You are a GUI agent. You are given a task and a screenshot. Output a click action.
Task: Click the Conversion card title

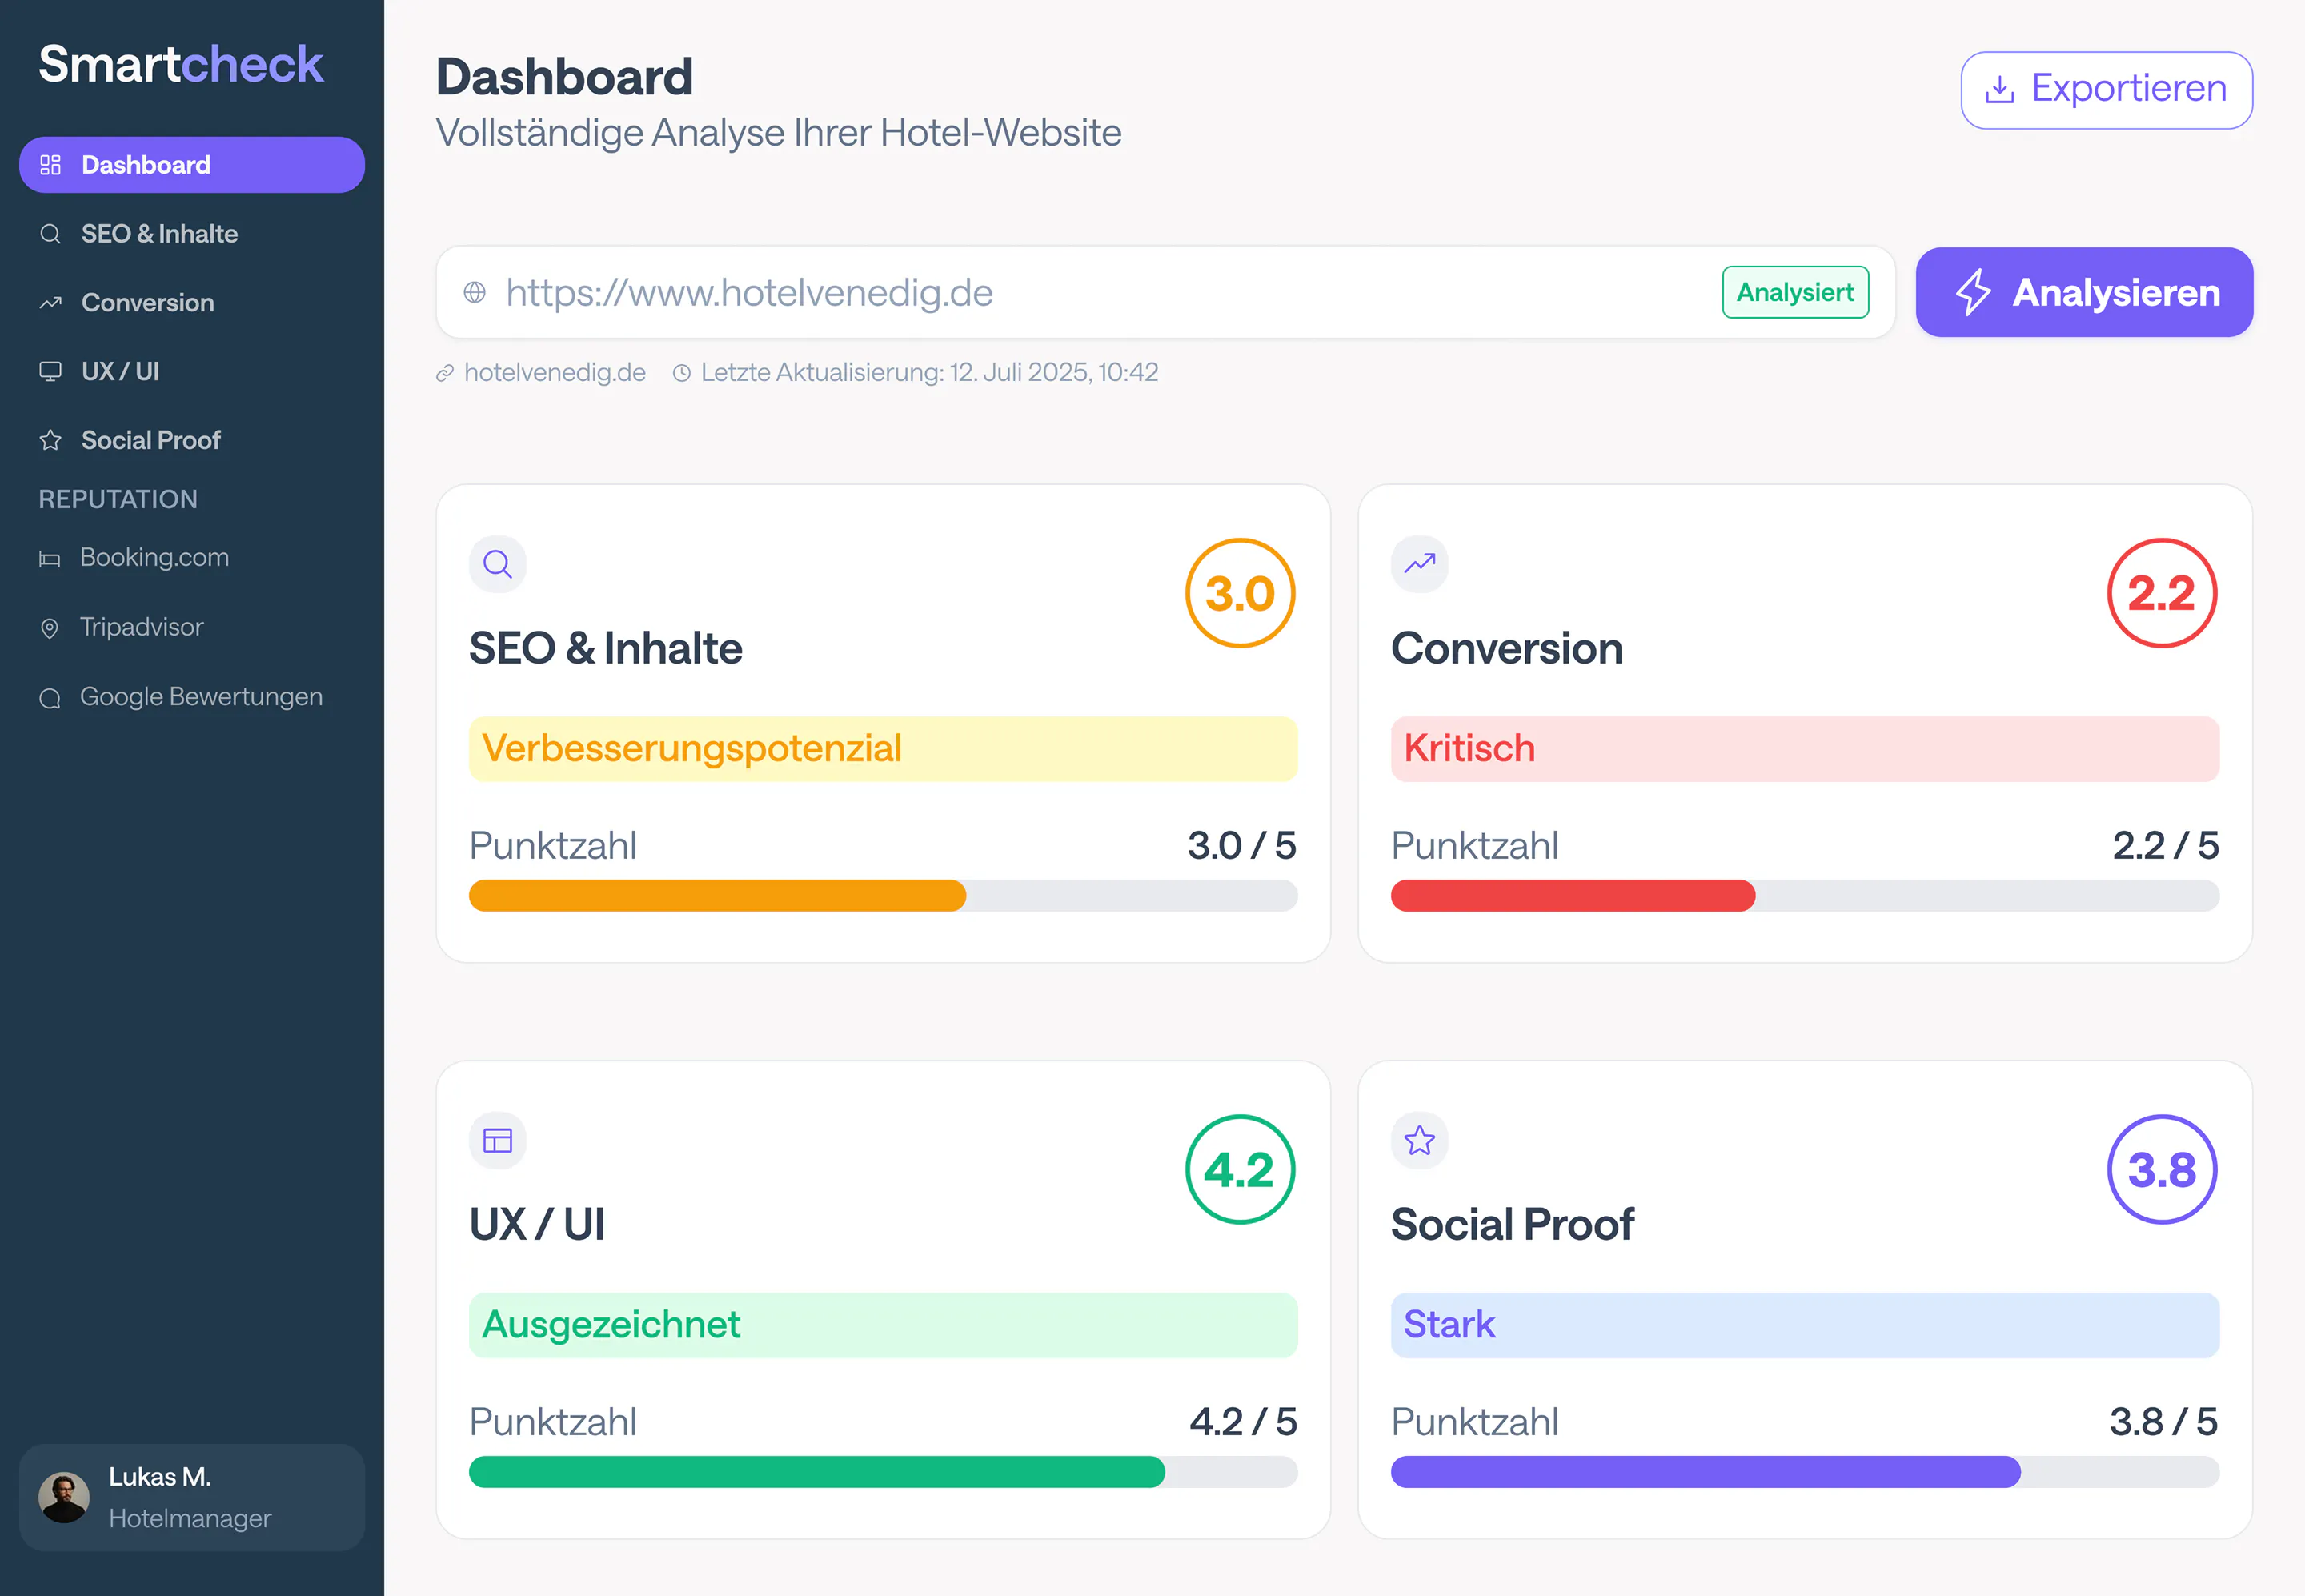tap(1507, 648)
